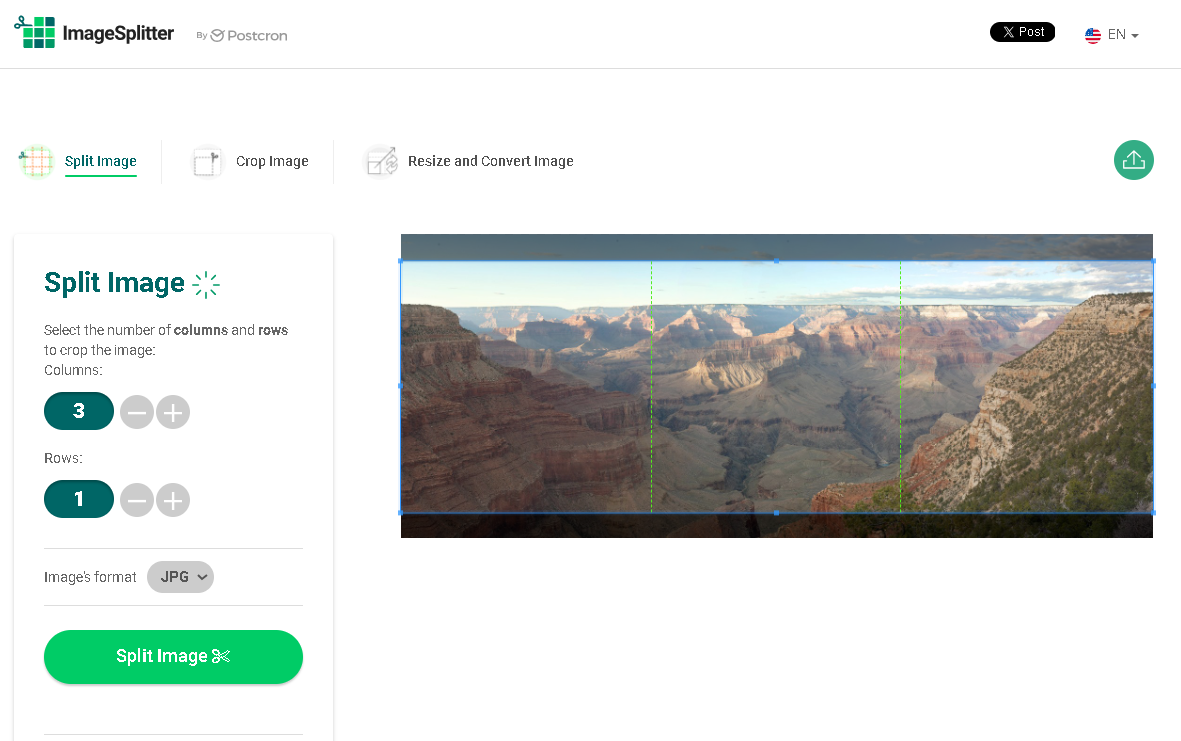Image resolution: width=1181 pixels, height=741 pixels.
Task: Open the JPG image format dropdown
Action: (180, 577)
